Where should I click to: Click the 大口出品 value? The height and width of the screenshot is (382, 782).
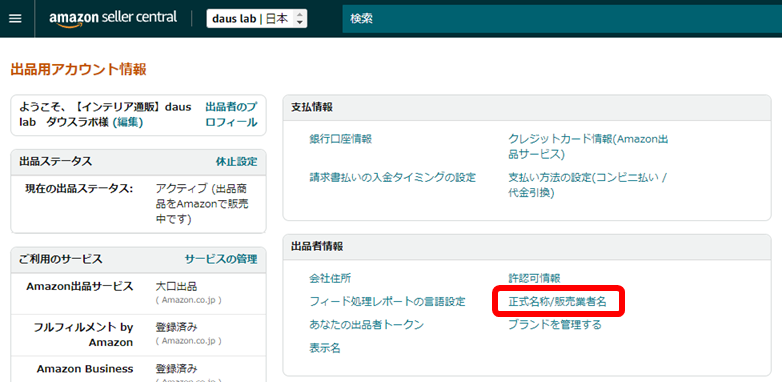tap(177, 286)
